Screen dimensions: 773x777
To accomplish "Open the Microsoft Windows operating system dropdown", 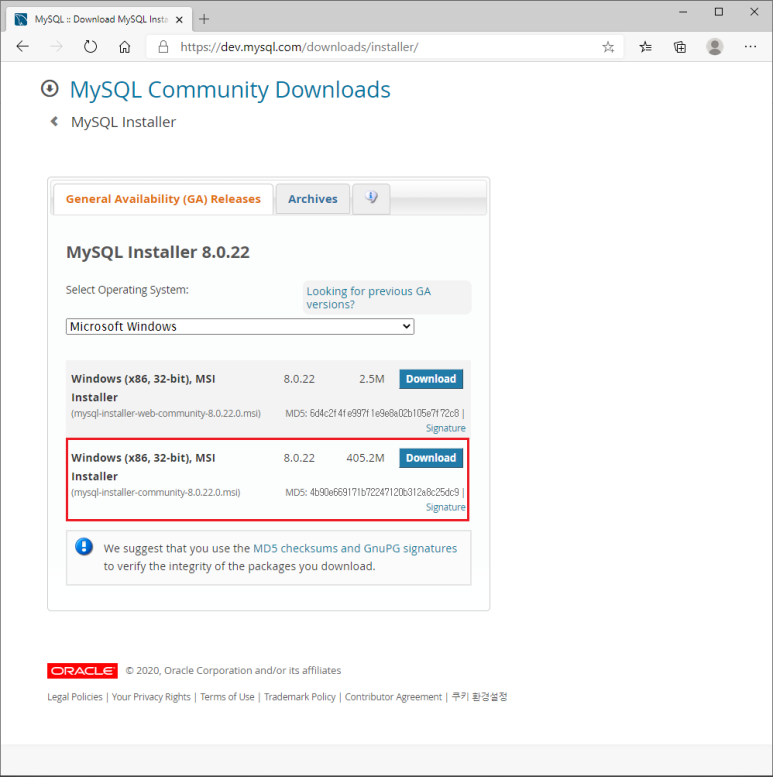I will (x=240, y=327).
